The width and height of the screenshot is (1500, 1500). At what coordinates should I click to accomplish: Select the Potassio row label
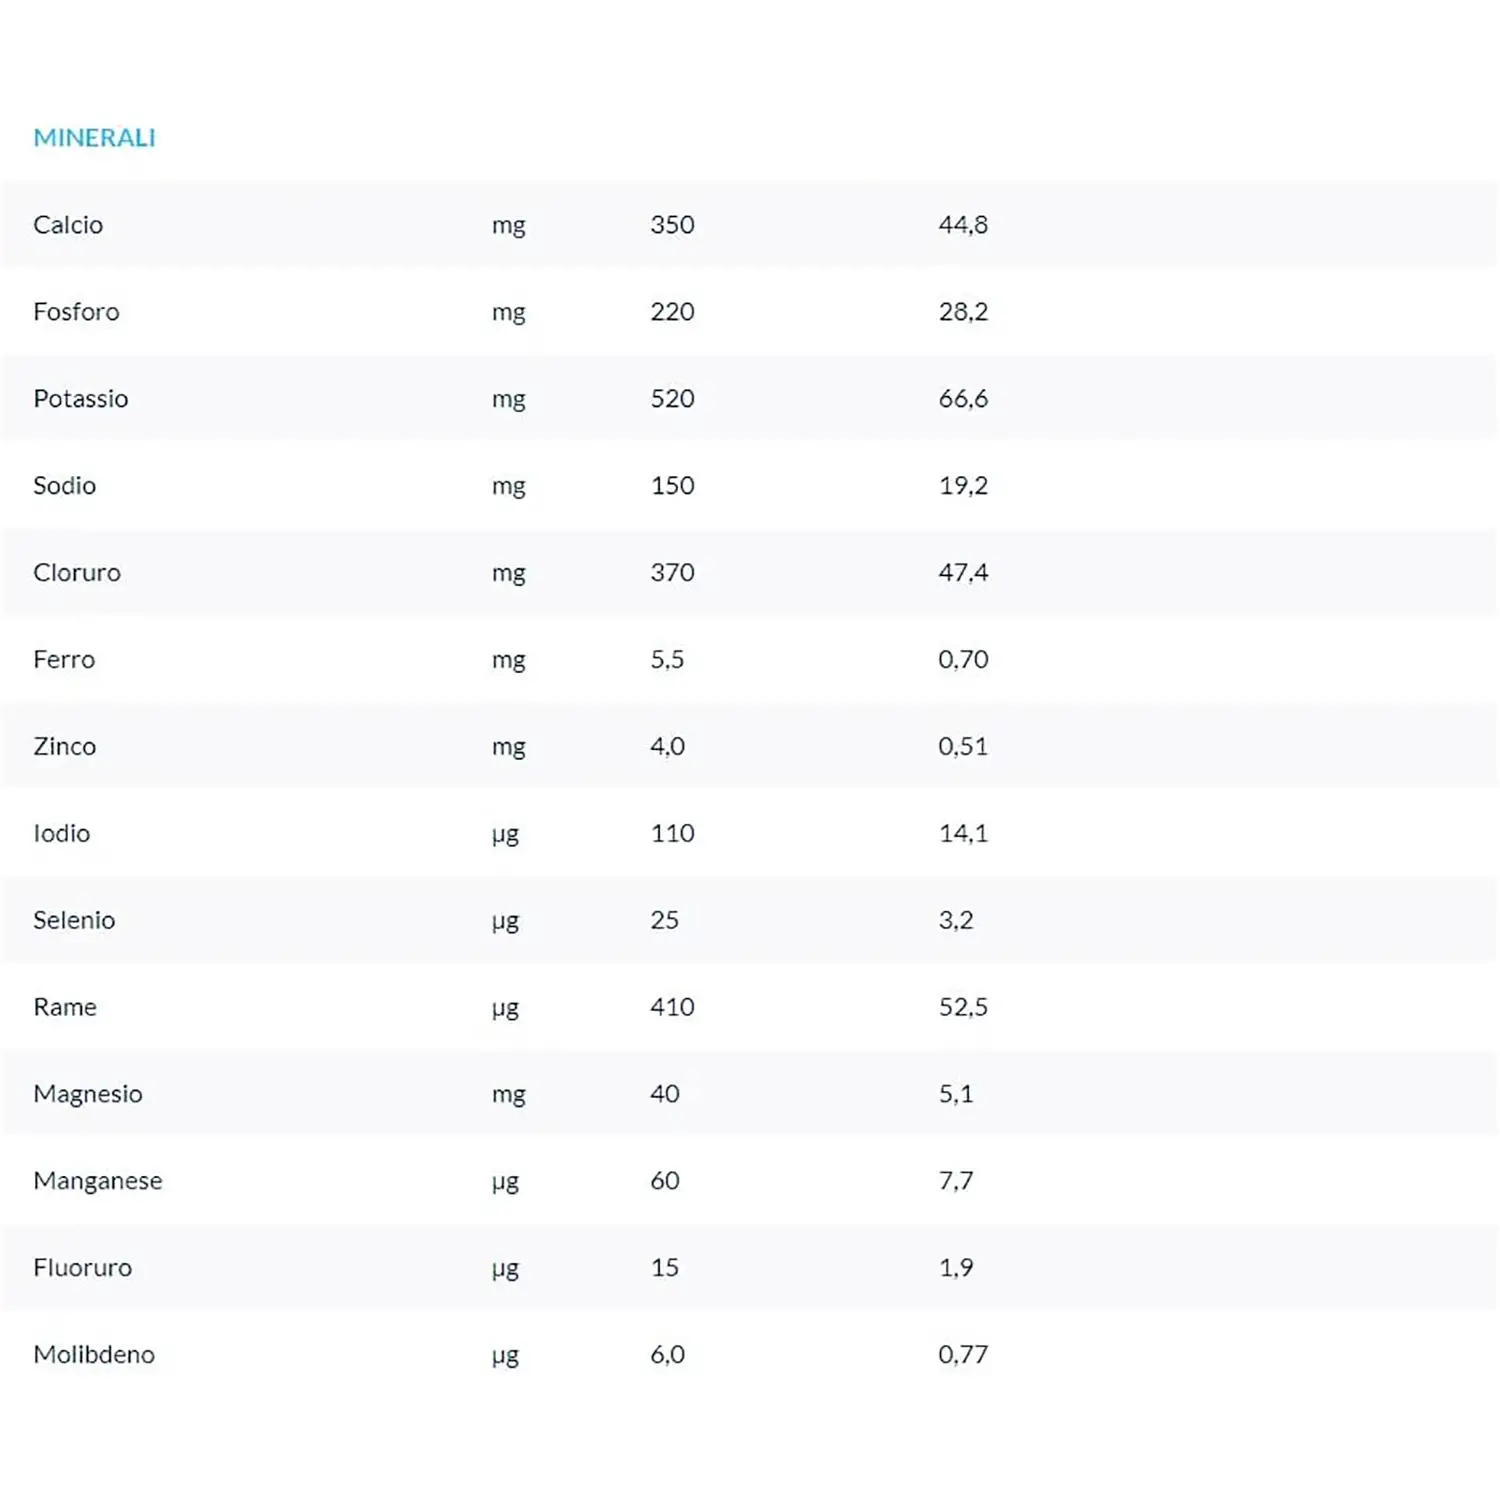tap(80, 399)
